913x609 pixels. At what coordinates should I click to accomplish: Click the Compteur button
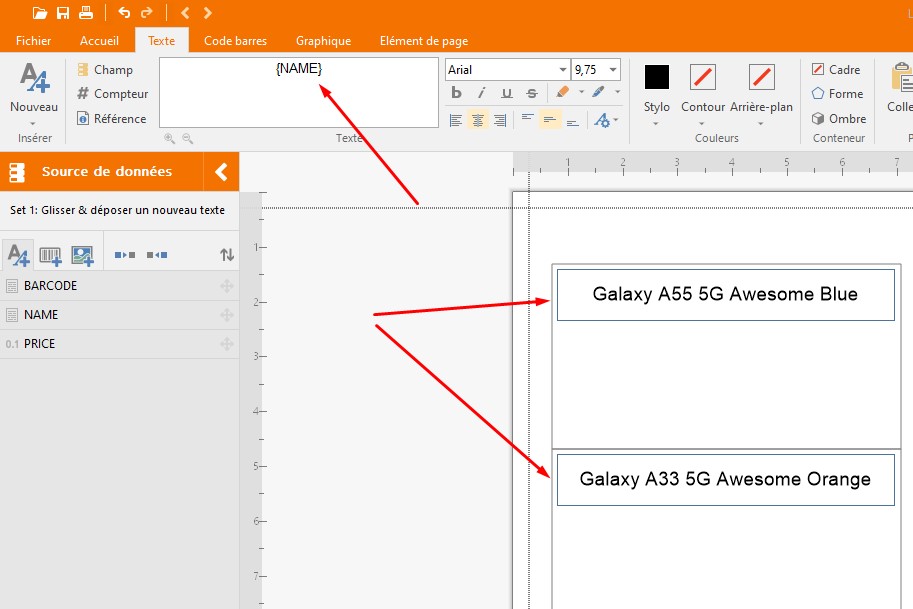[112, 94]
